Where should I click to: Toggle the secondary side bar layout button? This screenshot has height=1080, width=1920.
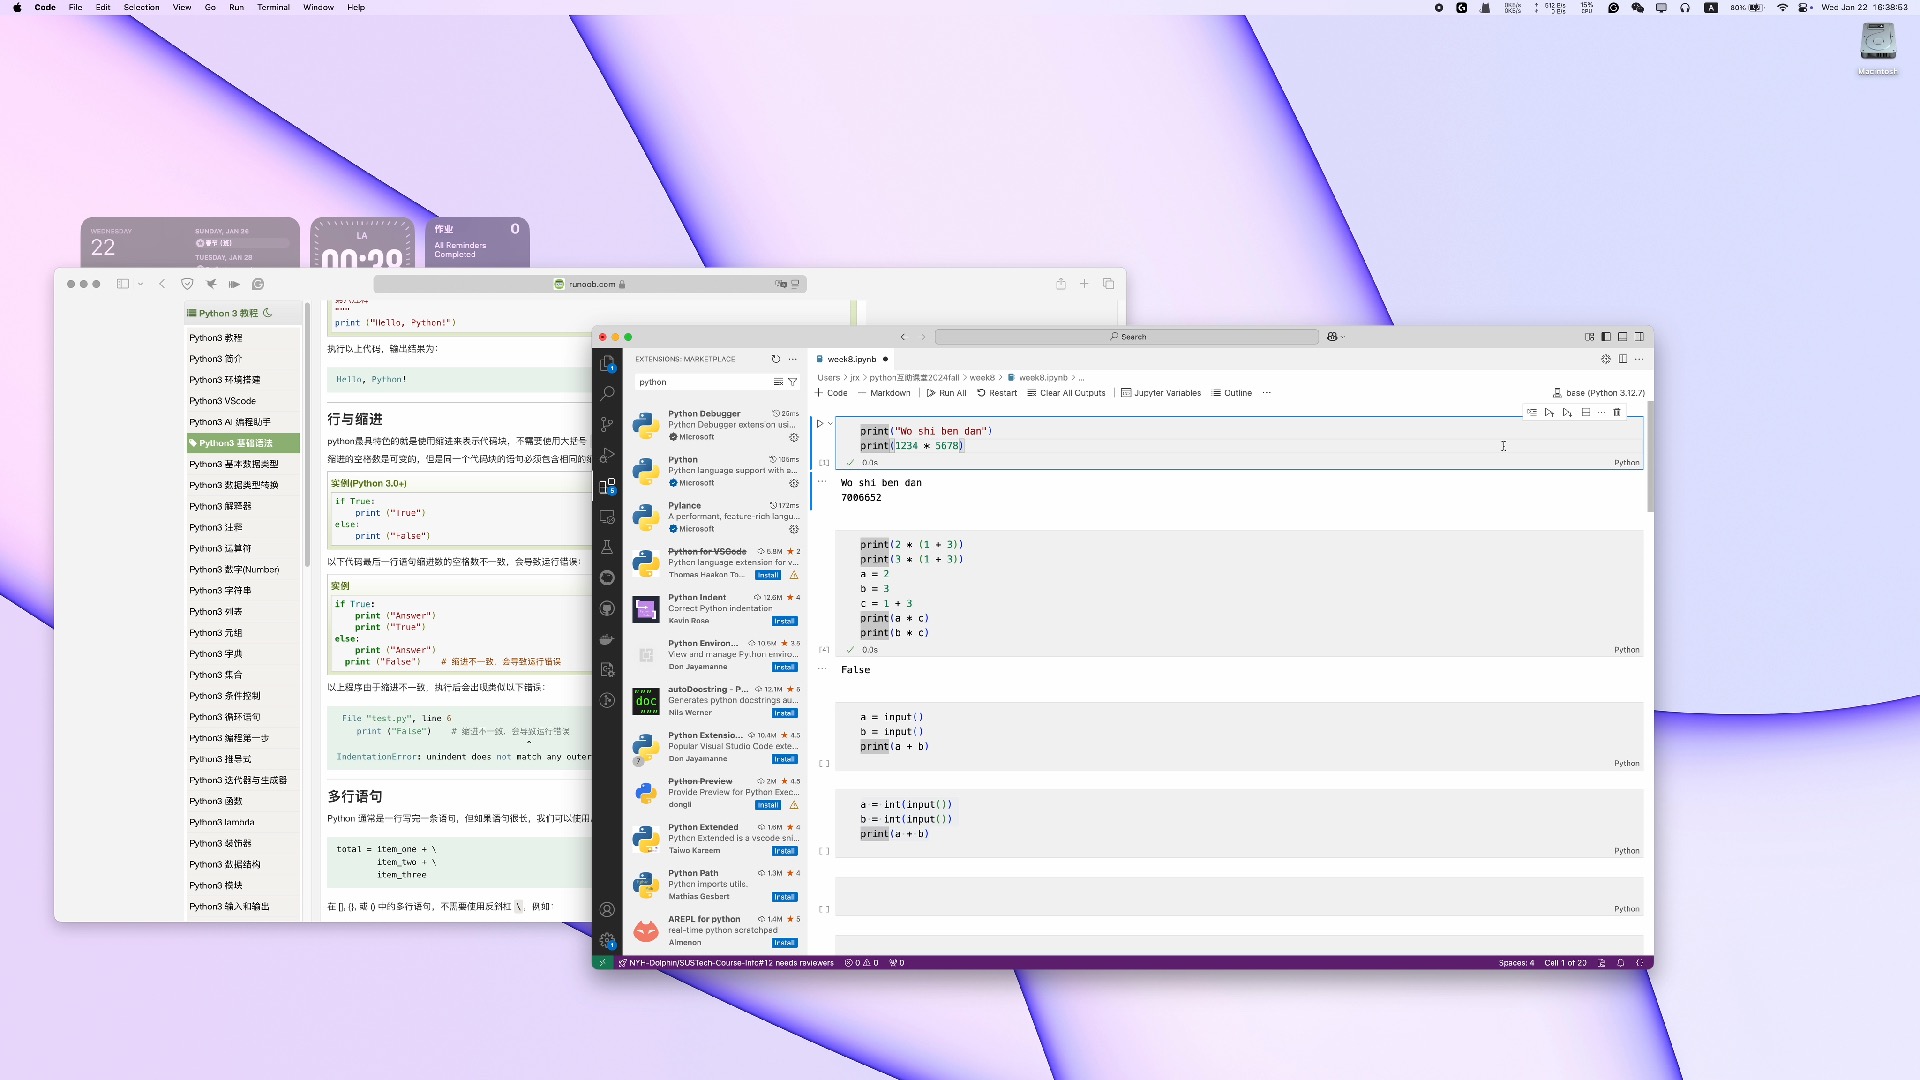click(x=1639, y=337)
